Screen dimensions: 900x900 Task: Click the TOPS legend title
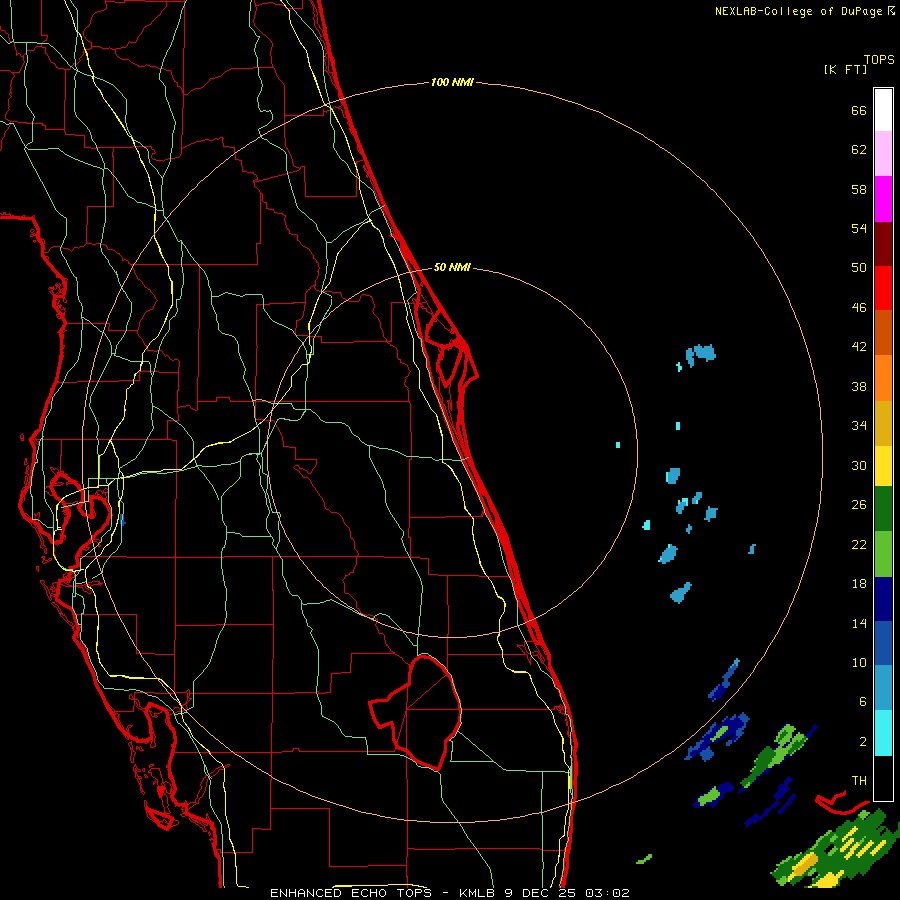[879, 59]
